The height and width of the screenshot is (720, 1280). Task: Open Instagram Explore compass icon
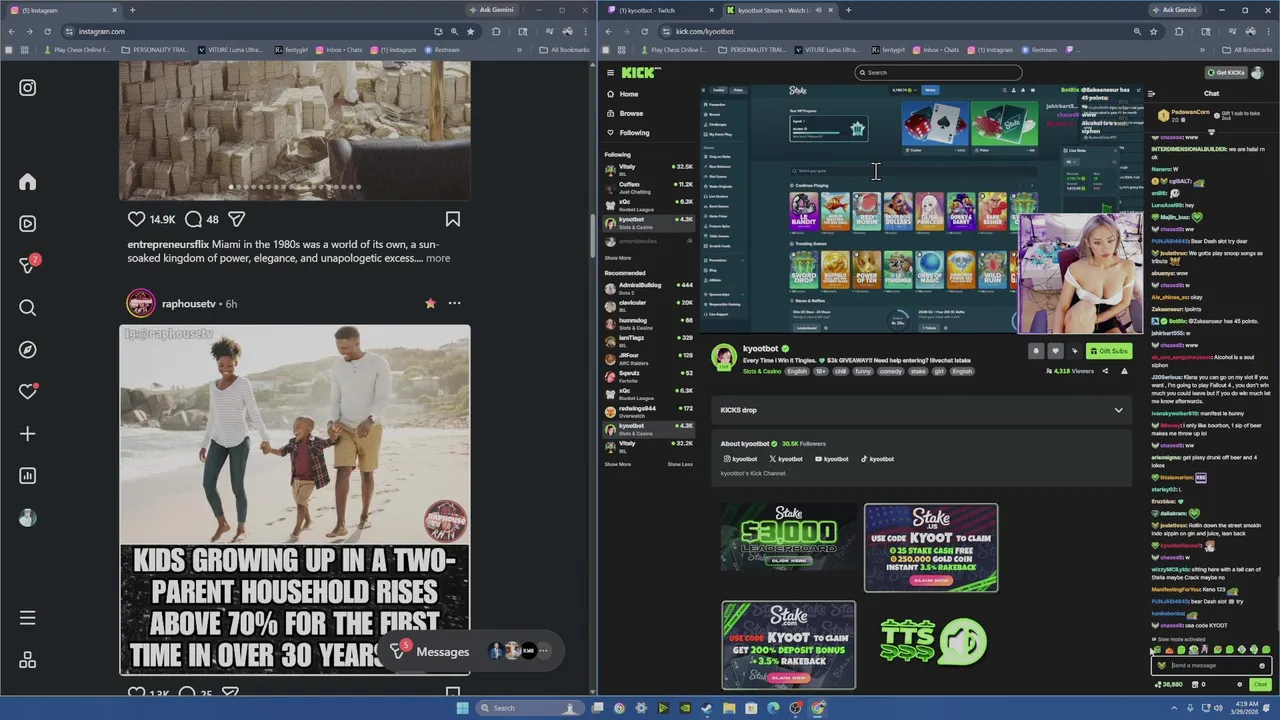pos(28,350)
